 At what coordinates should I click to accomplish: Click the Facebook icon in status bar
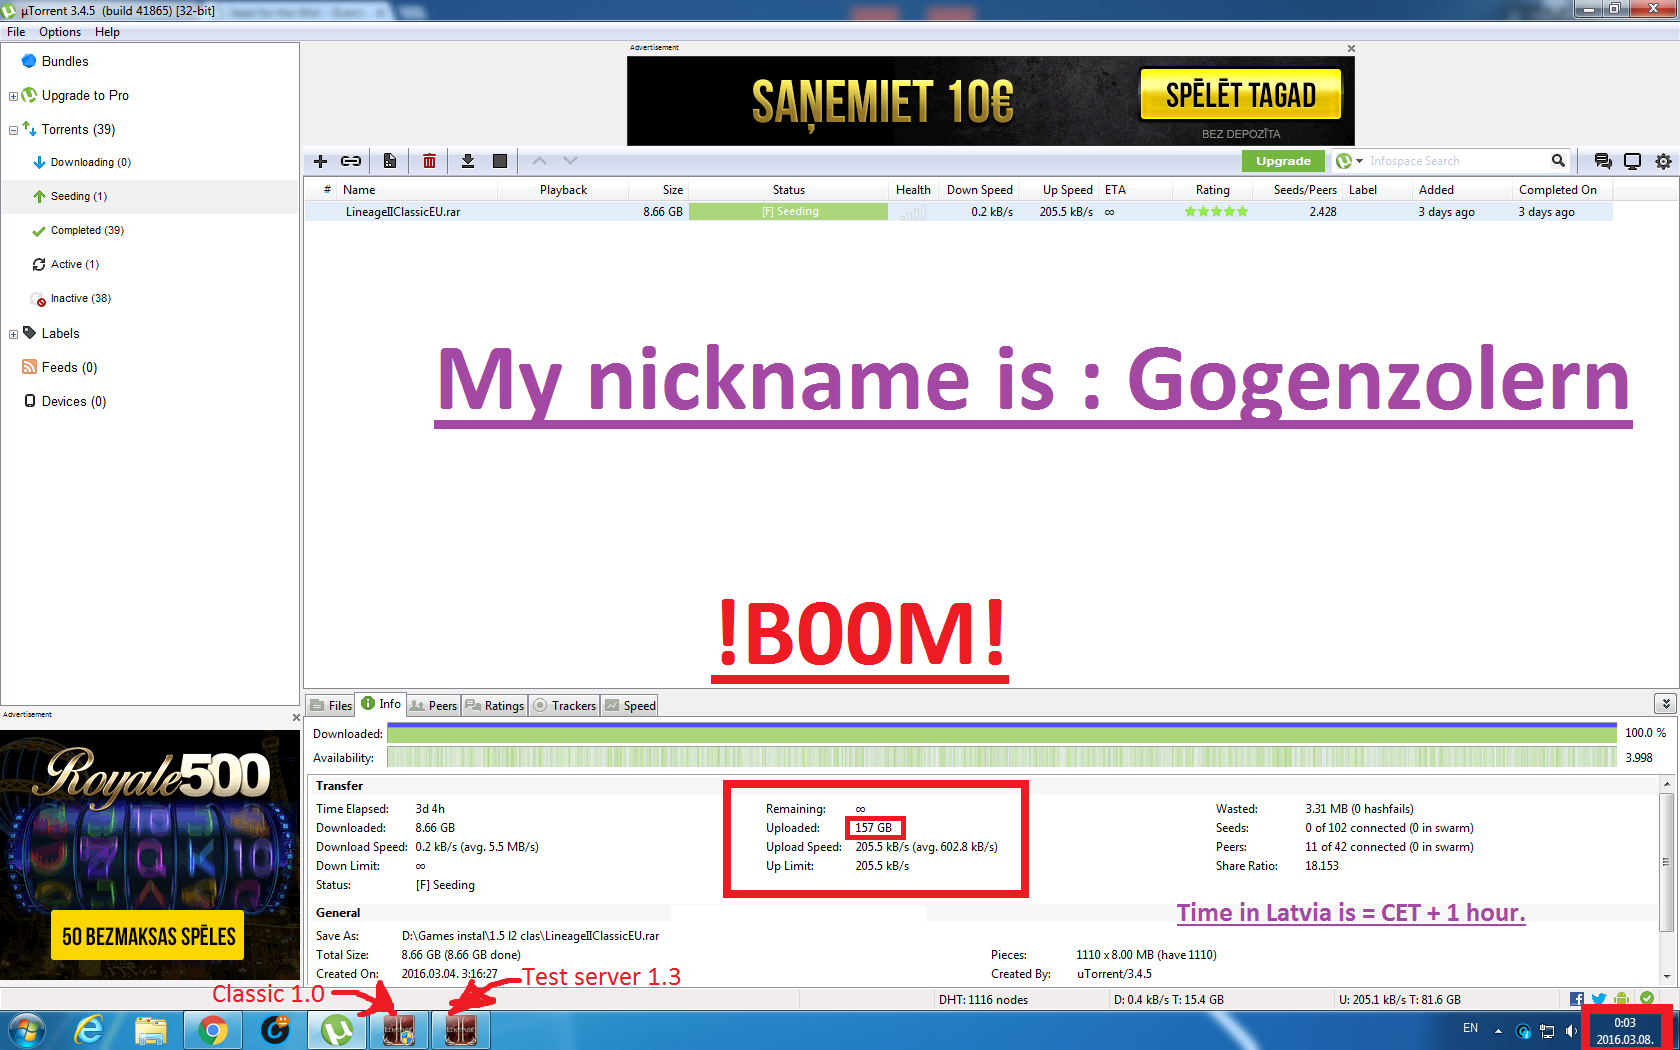(x=1577, y=999)
